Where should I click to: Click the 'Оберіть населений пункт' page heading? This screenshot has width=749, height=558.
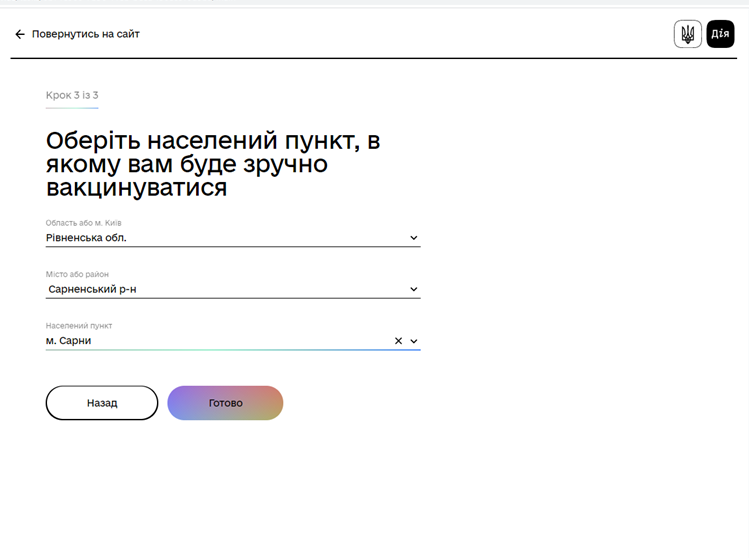coord(213,164)
